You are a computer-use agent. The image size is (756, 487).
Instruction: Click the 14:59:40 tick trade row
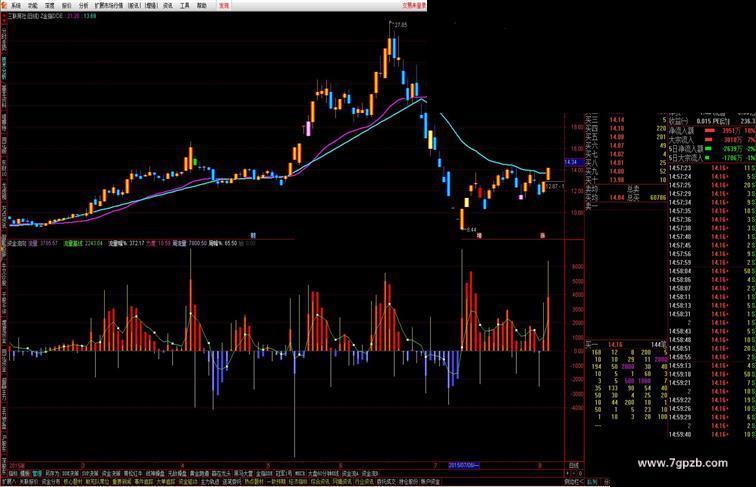(712, 434)
